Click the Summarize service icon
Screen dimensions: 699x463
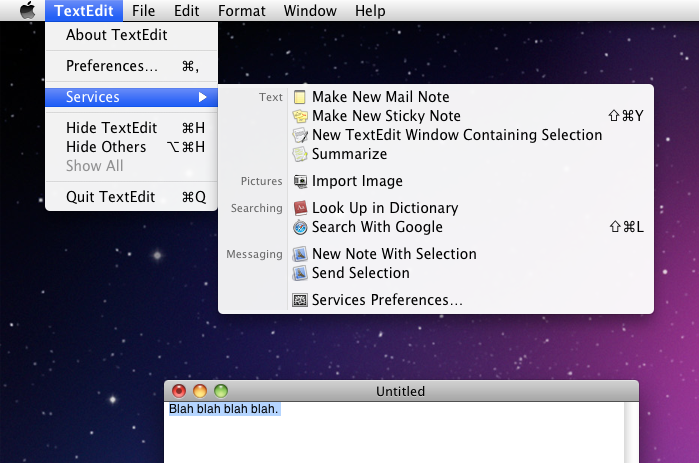pyautogui.click(x=300, y=154)
